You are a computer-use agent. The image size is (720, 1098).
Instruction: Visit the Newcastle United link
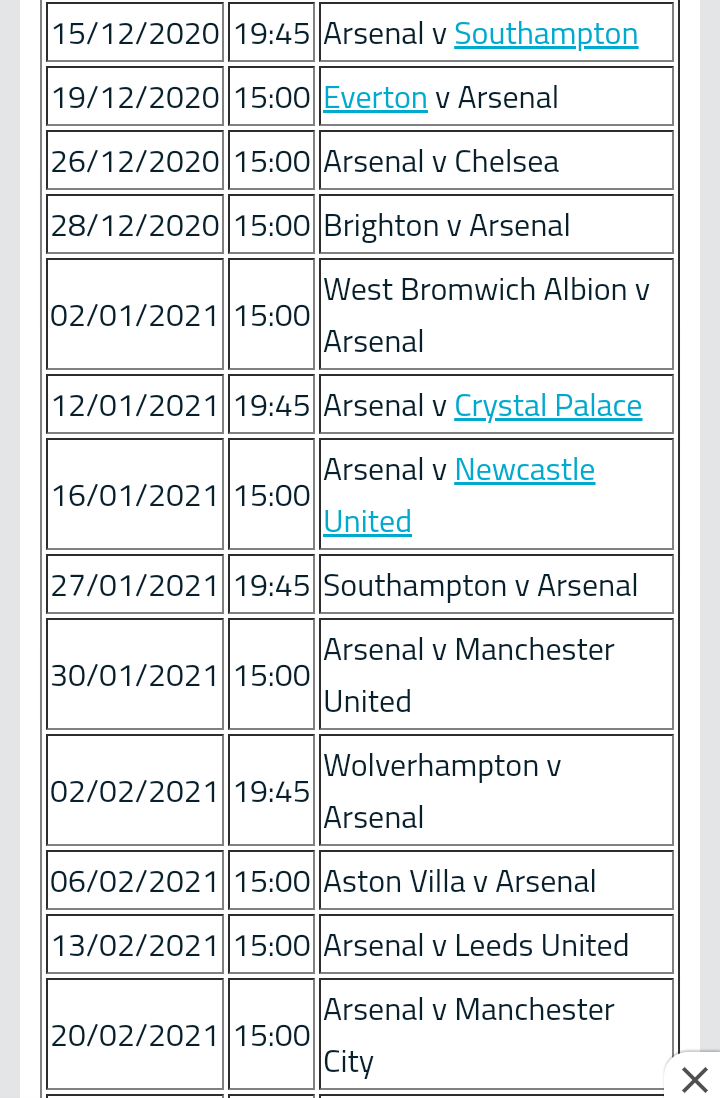[524, 470]
